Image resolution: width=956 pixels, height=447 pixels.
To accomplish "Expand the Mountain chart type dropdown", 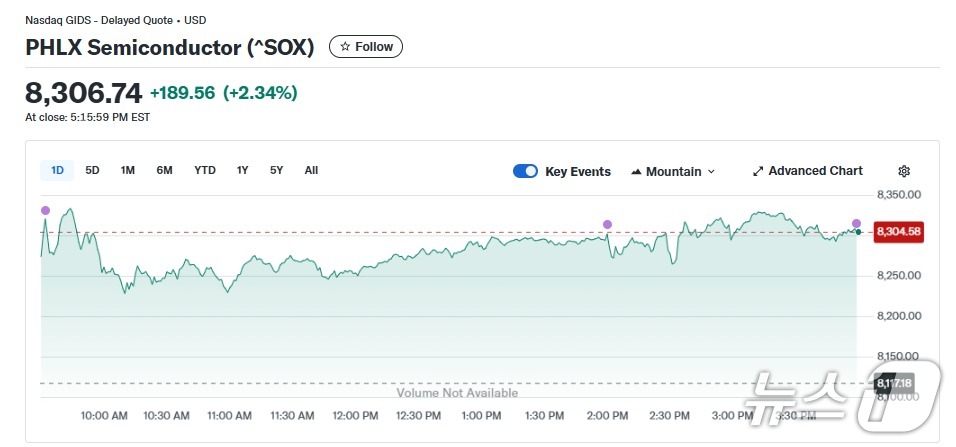I will 711,172.
